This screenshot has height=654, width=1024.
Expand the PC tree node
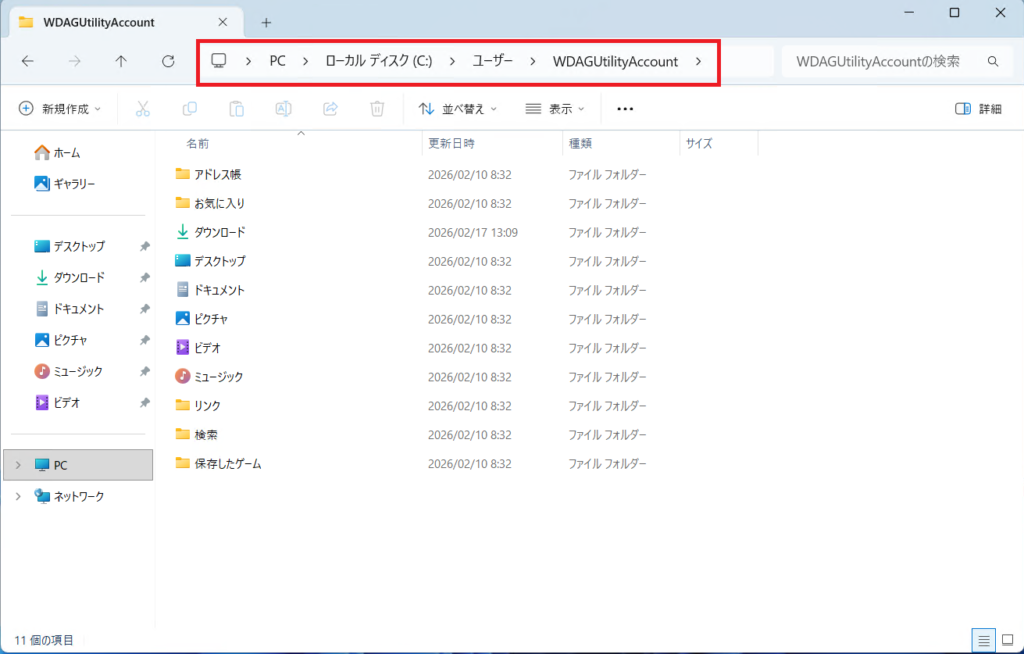tap(18, 465)
